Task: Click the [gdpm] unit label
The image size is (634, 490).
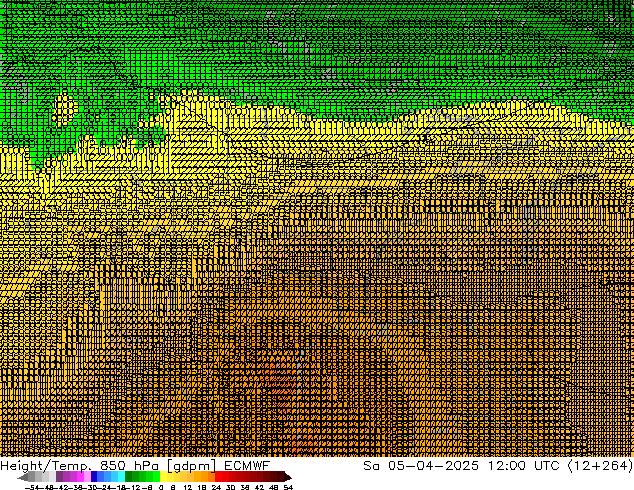Action: click(191, 466)
